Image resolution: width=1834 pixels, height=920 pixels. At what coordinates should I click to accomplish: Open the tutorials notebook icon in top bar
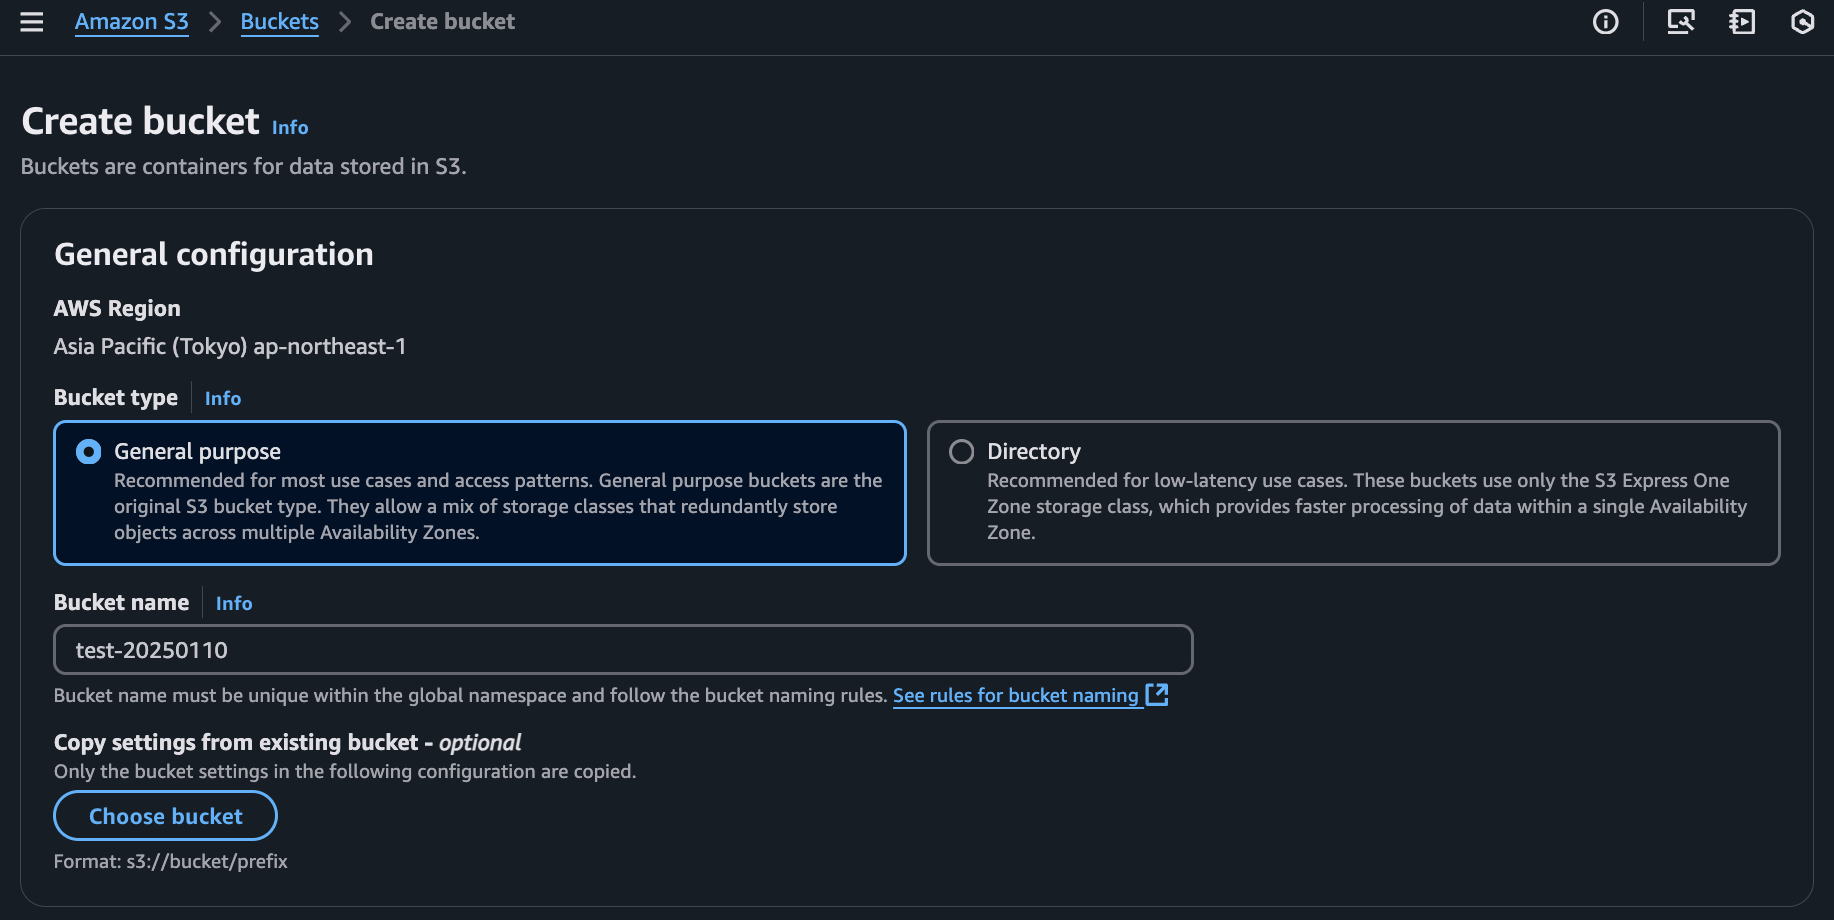[1741, 21]
